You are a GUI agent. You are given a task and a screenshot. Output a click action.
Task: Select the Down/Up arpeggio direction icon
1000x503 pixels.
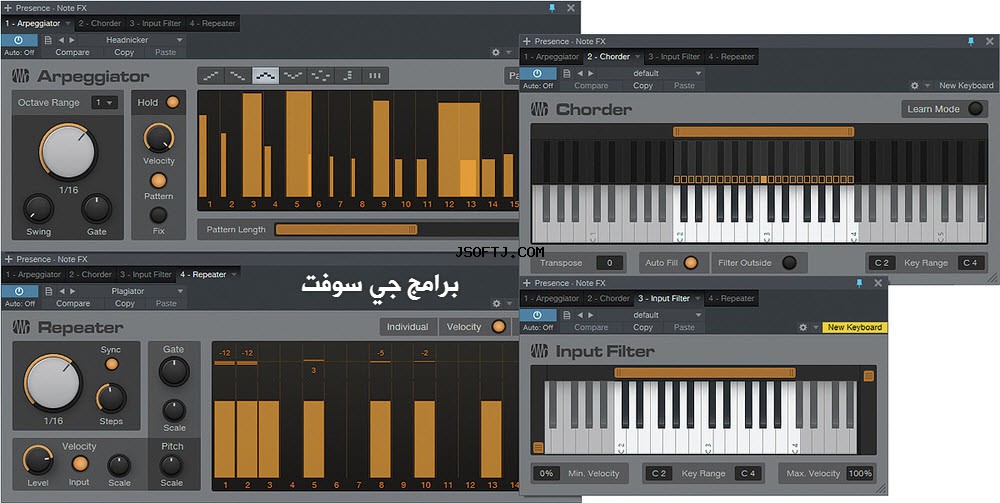click(x=293, y=76)
